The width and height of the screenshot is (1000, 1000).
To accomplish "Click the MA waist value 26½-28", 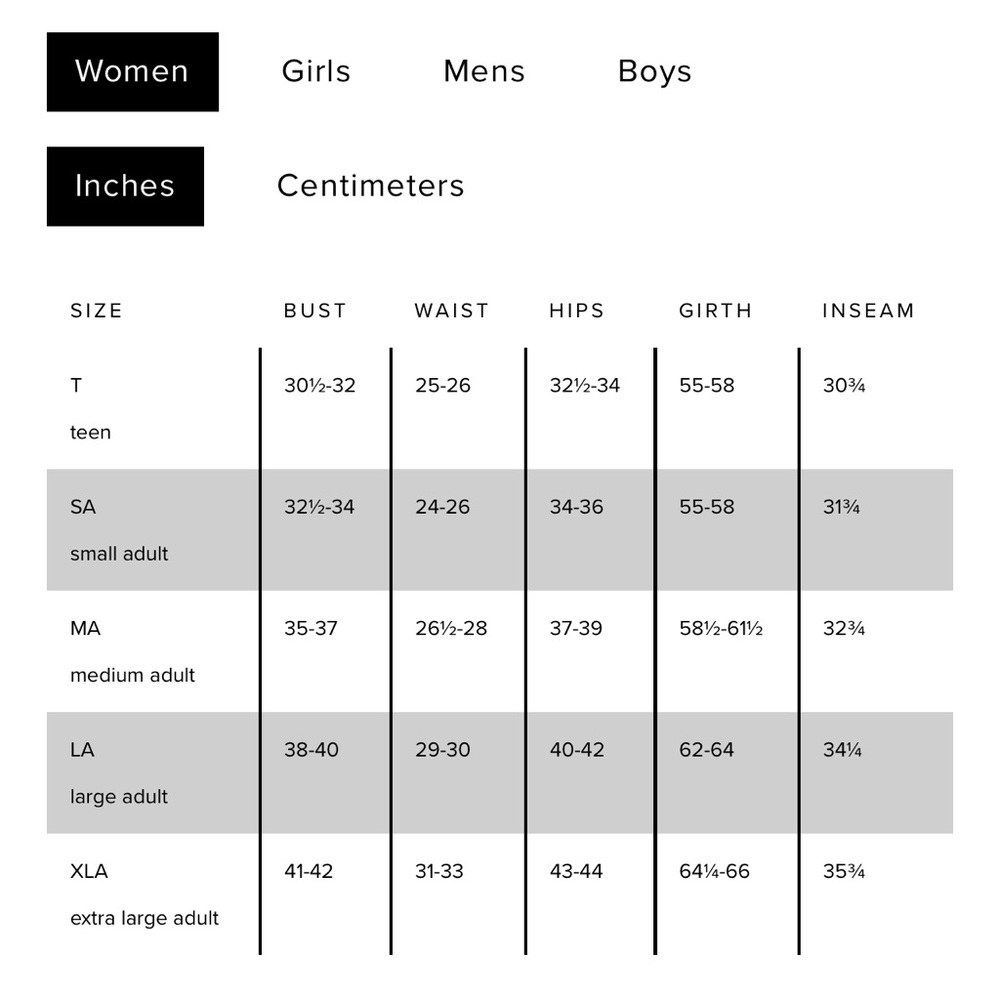I will click(451, 628).
